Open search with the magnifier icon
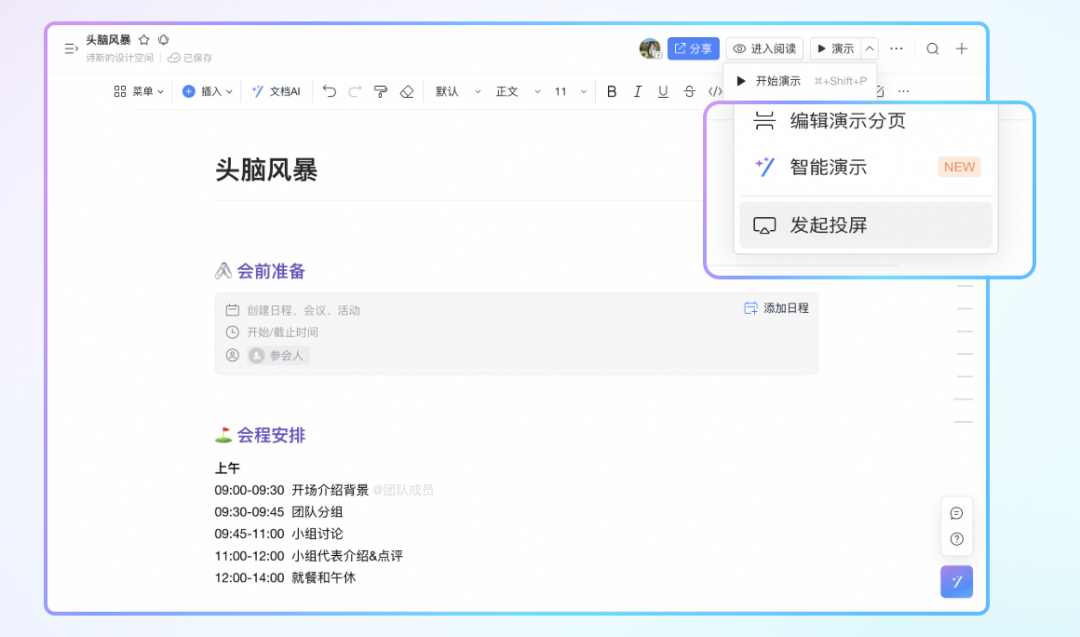Image resolution: width=1080 pixels, height=637 pixels. click(932, 48)
